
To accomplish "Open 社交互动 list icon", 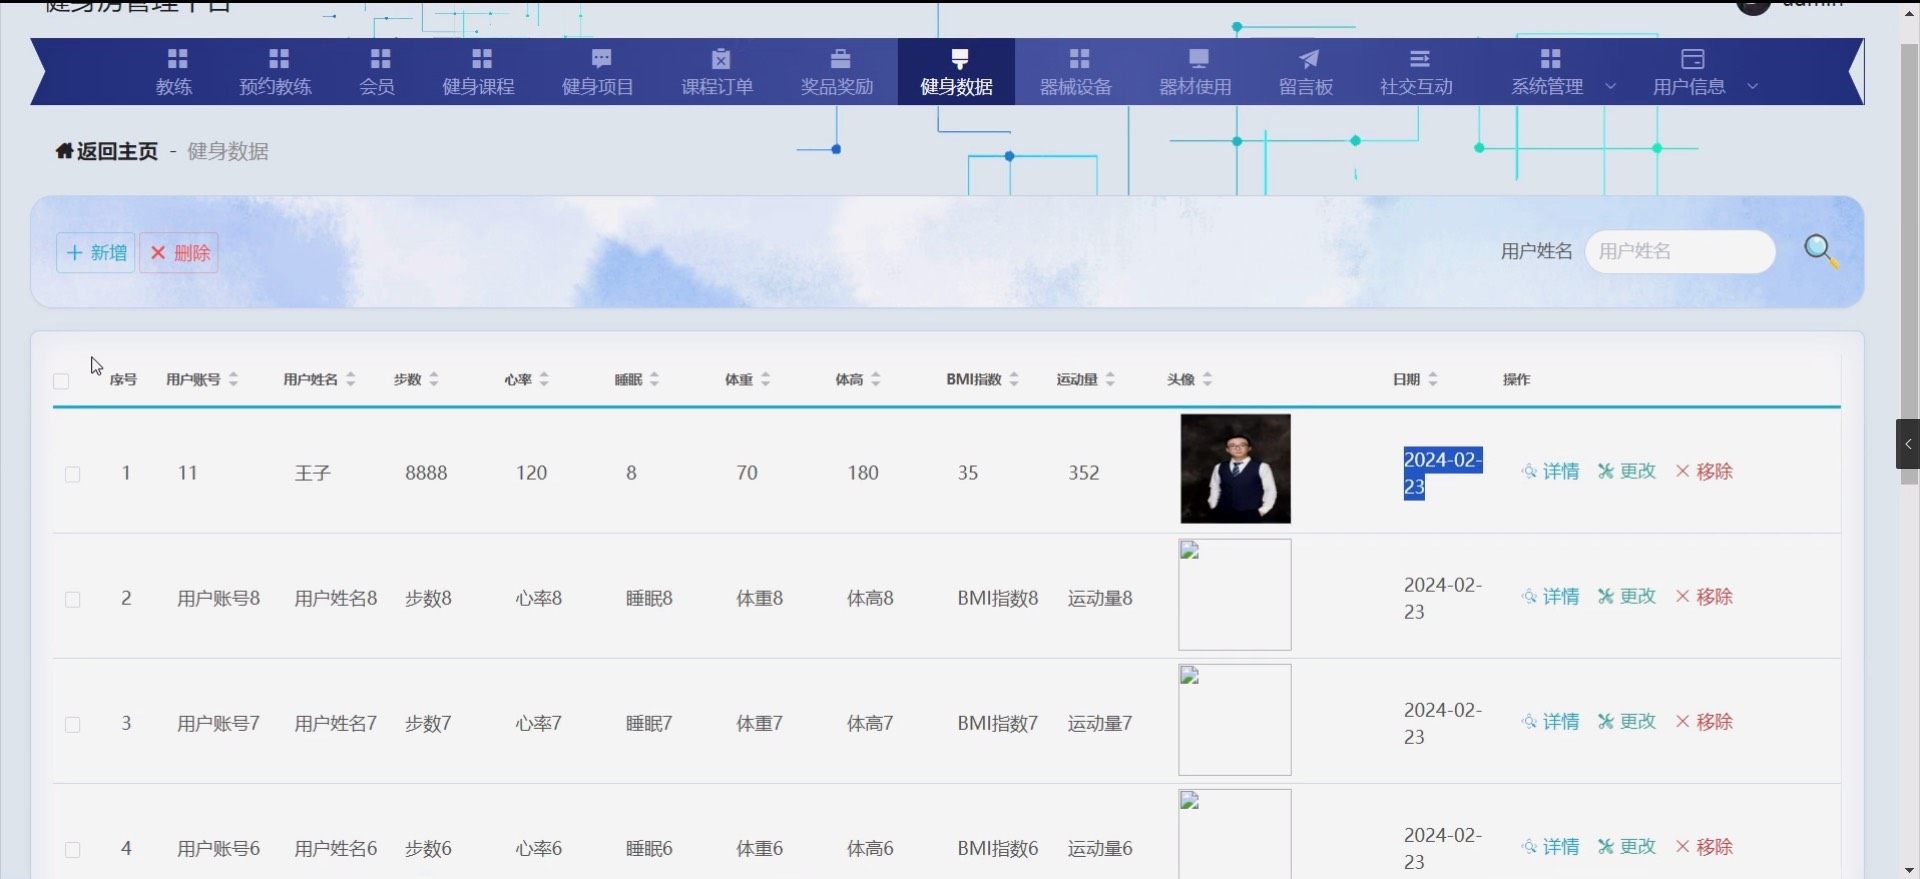I will [1418, 59].
